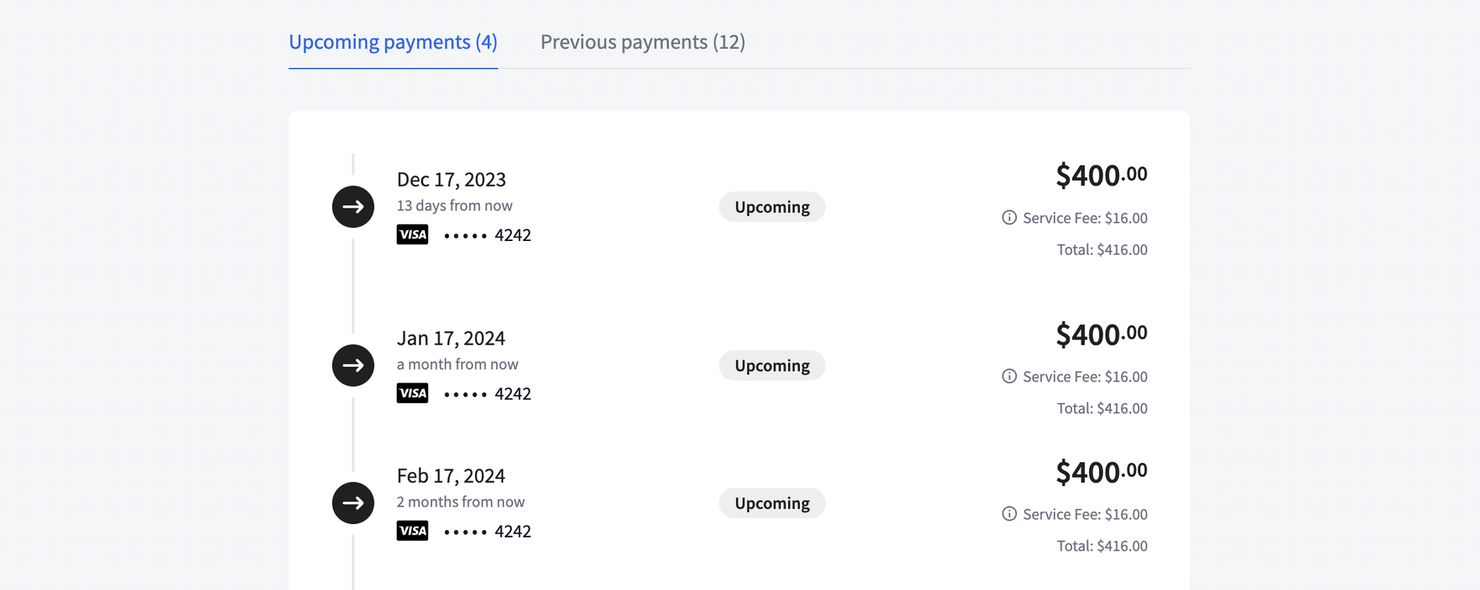Select the Upcoming payments (4) tab

coord(393,42)
